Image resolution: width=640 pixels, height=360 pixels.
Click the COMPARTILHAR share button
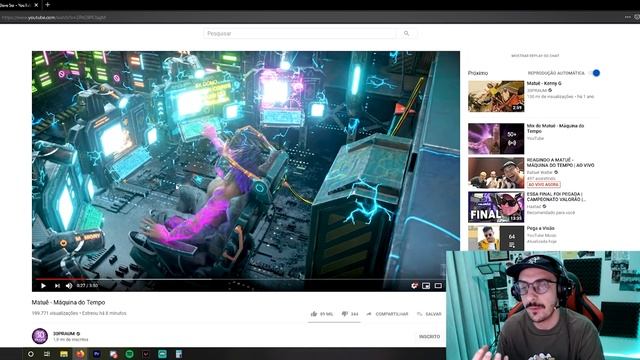387,314
